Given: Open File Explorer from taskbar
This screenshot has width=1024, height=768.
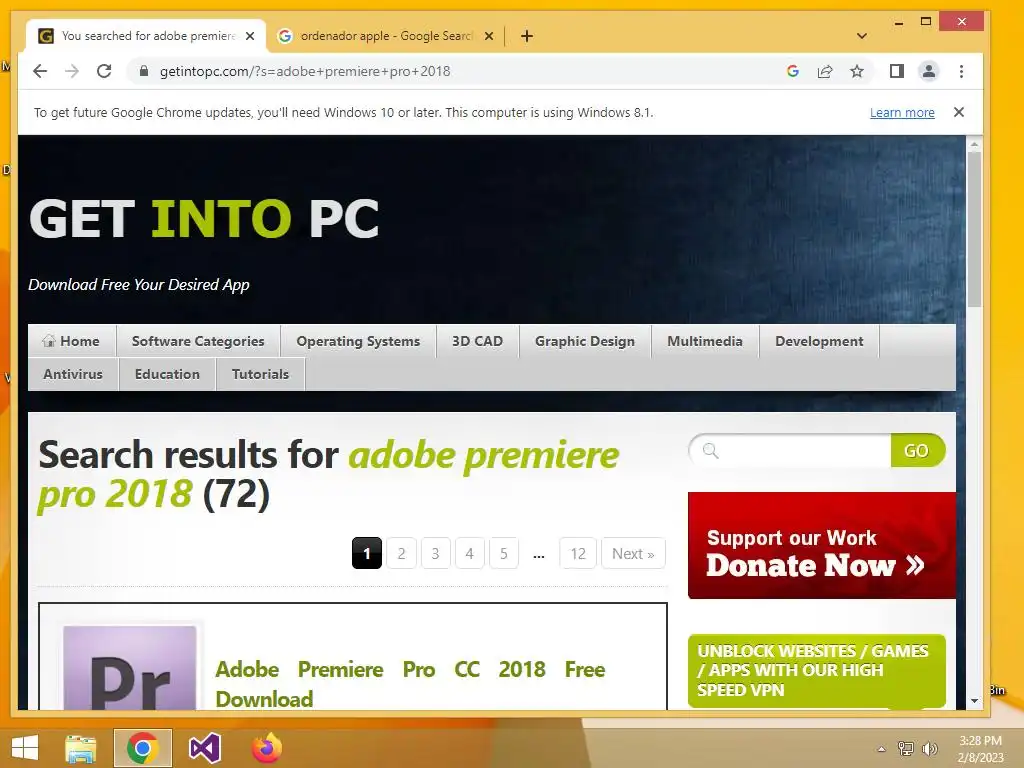Looking at the screenshot, I should (x=81, y=748).
